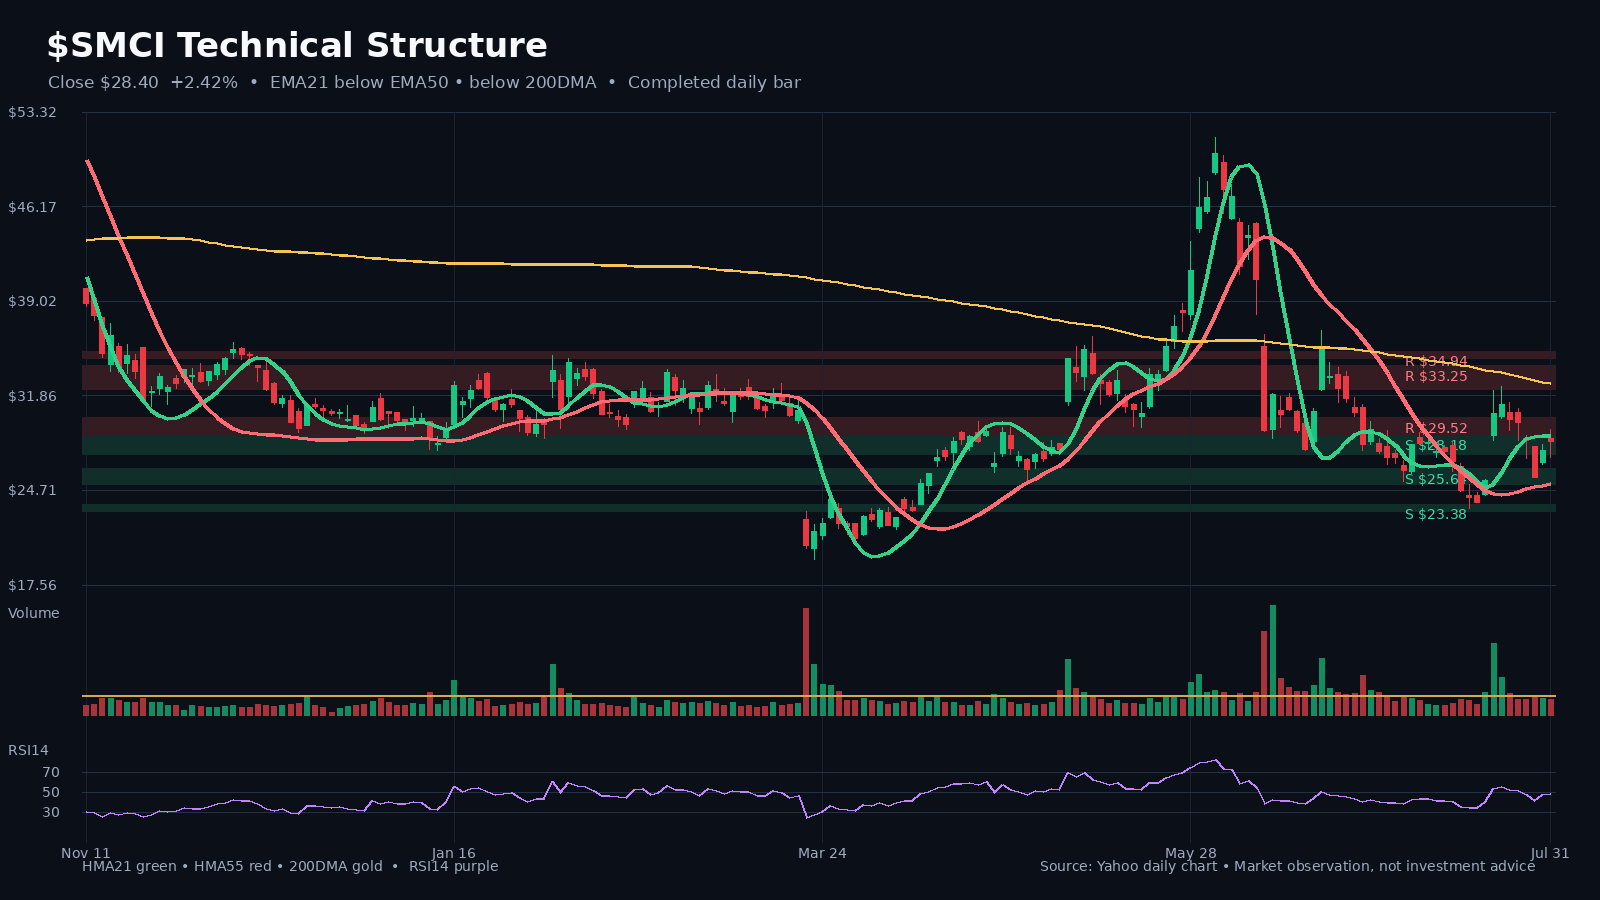This screenshot has height=900, width=1600.
Task: Select the "$46.17" price axis label
Action: click(x=32, y=207)
